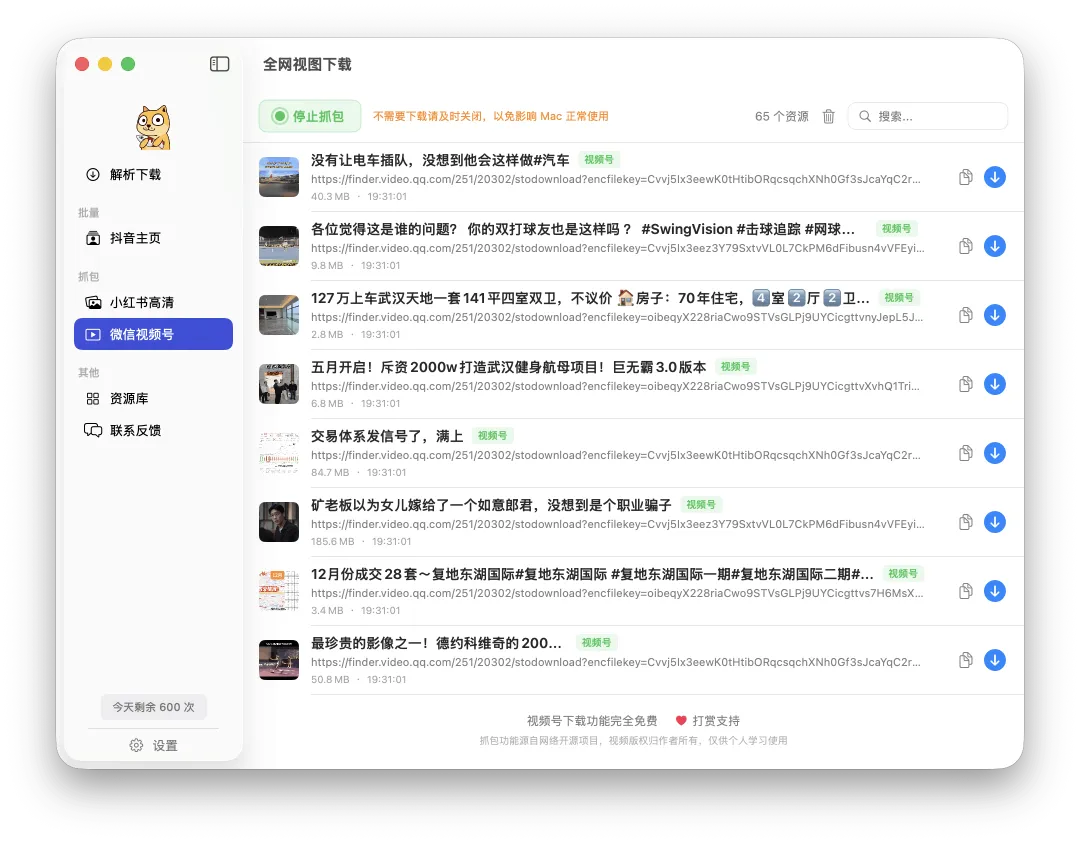Open thumbnail of 矿老板 video
1080x843 pixels.
(279, 522)
